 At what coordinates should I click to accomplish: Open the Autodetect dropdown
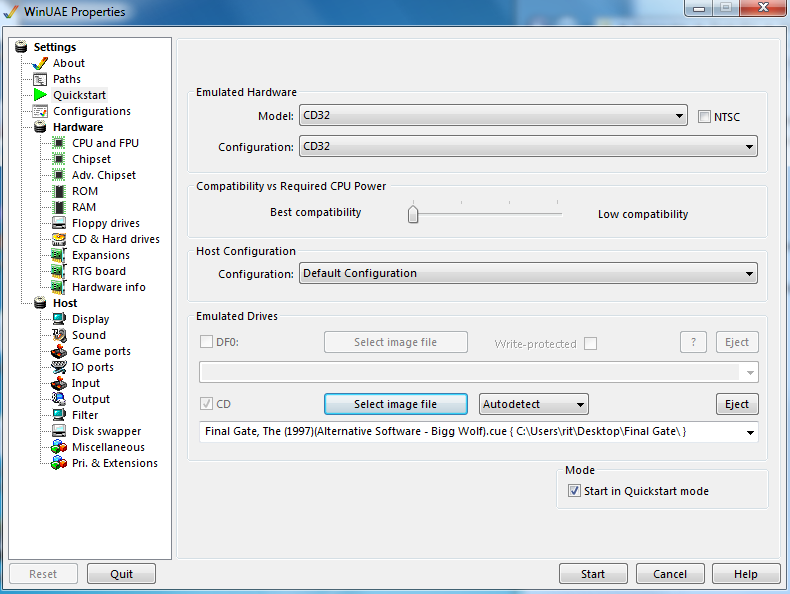coord(533,404)
